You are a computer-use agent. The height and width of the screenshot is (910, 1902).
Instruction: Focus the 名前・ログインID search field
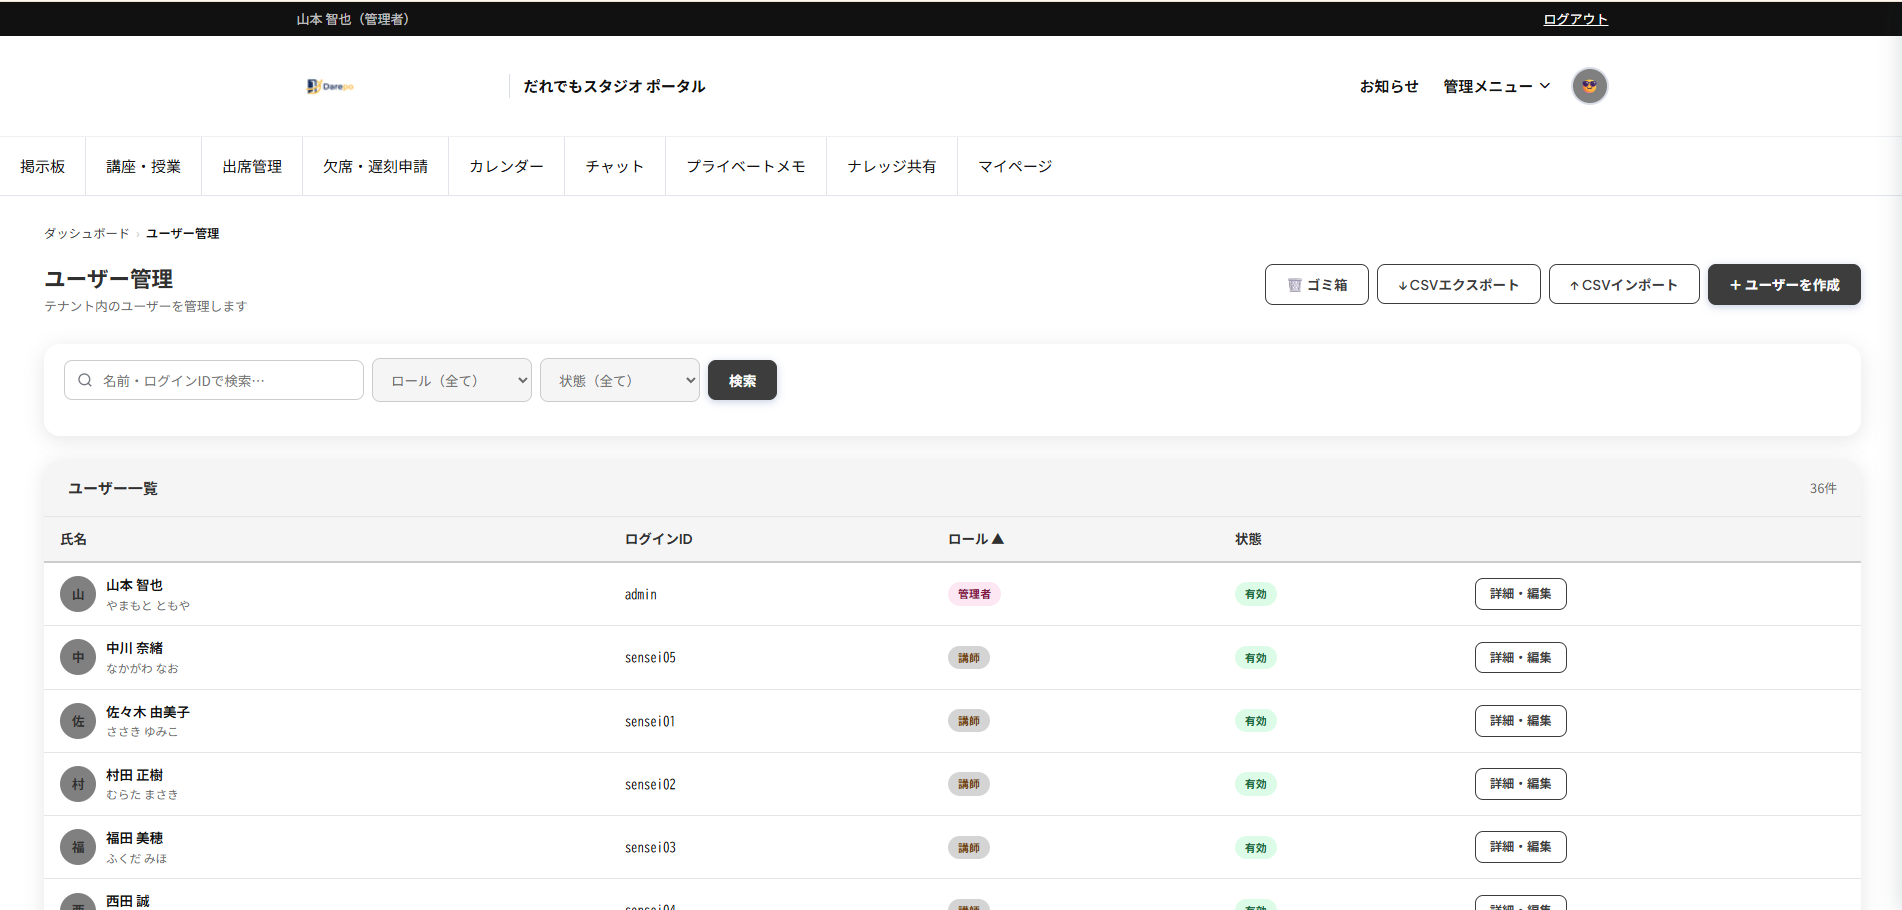pos(214,380)
